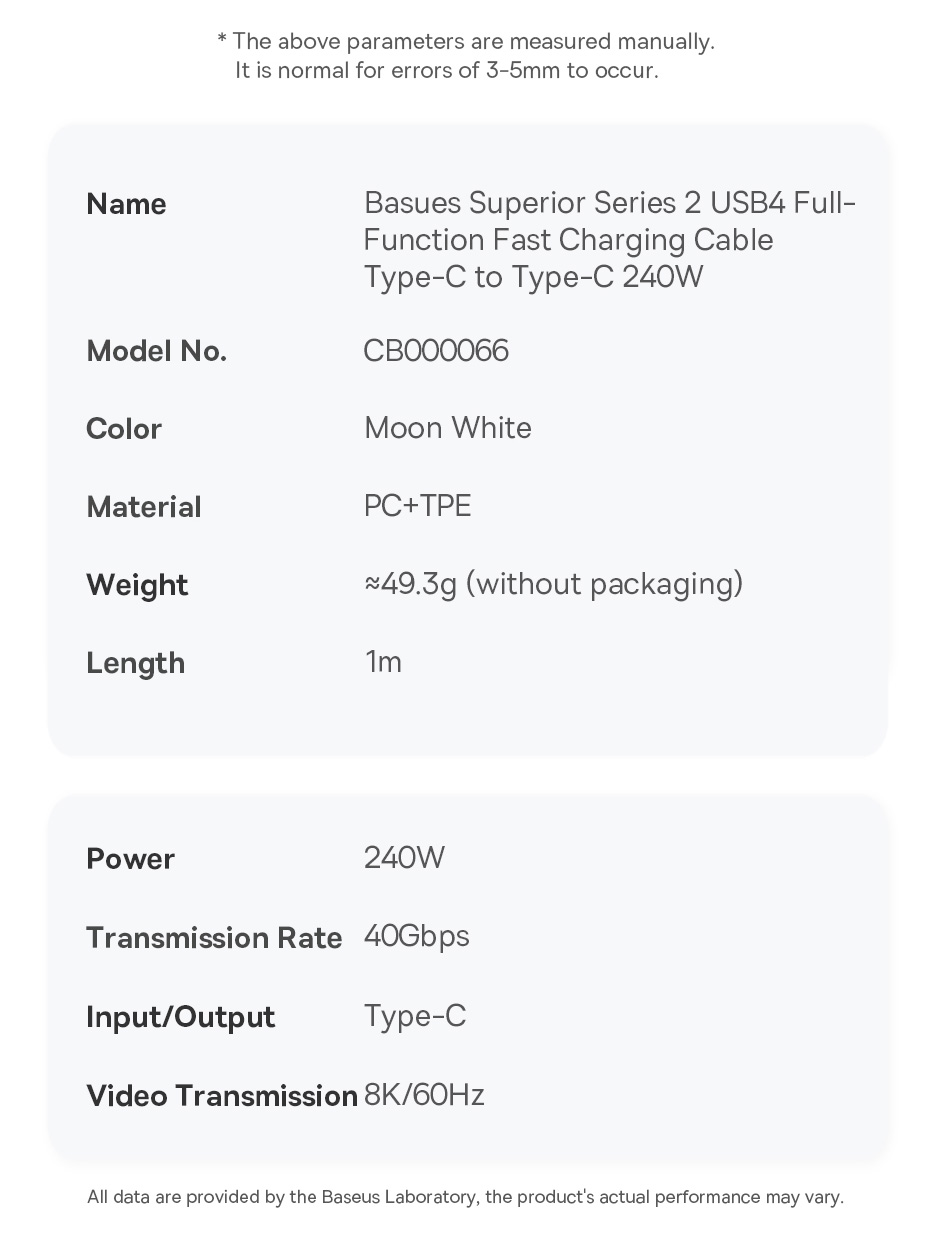
Task: Click the Color label
Action: (124, 429)
